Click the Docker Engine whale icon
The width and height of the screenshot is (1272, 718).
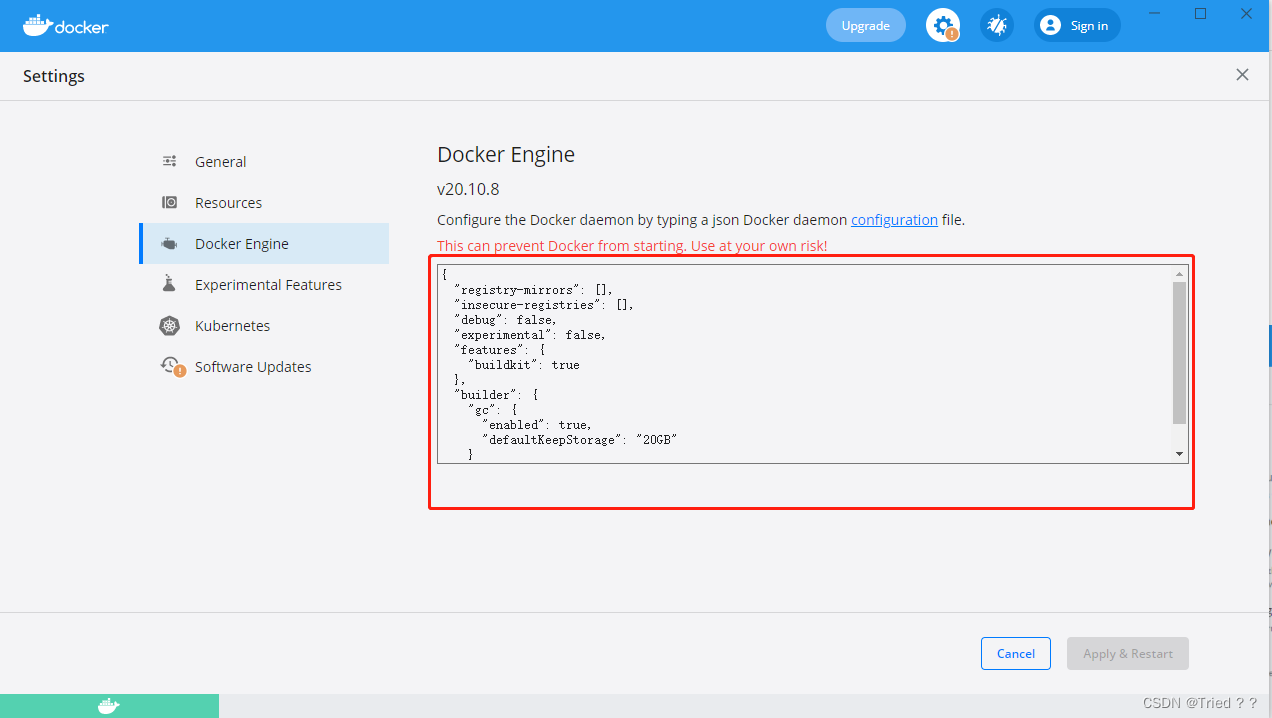(x=170, y=243)
